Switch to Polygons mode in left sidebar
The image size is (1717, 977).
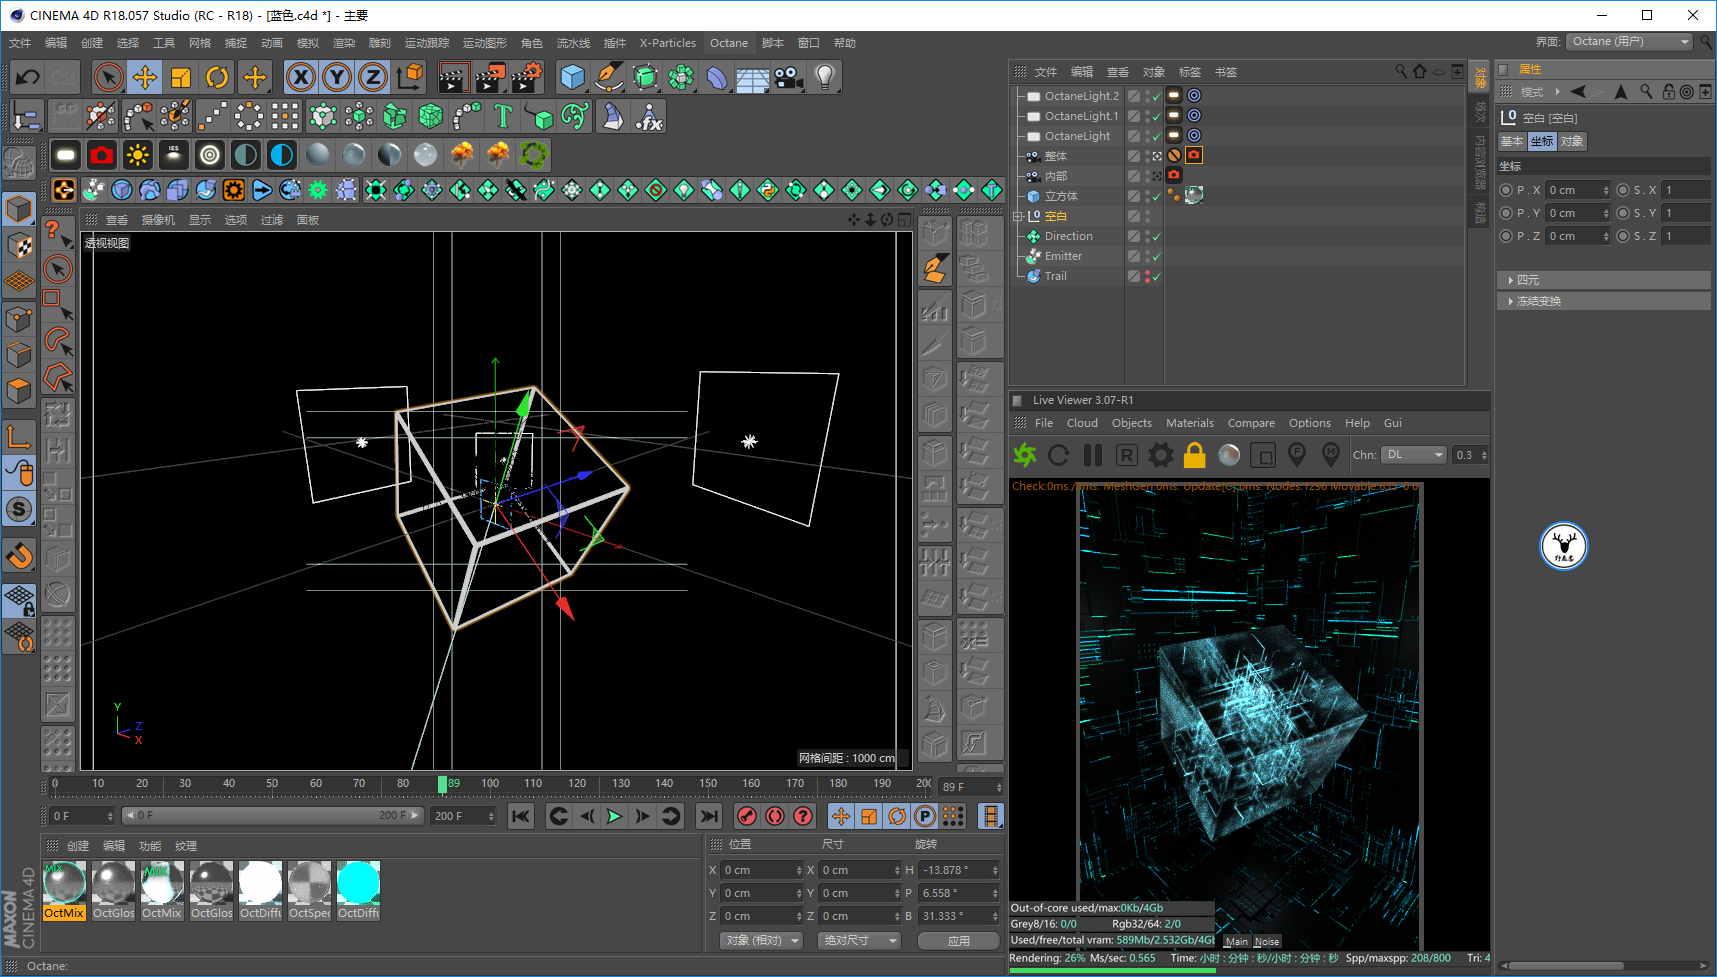[x=19, y=390]
